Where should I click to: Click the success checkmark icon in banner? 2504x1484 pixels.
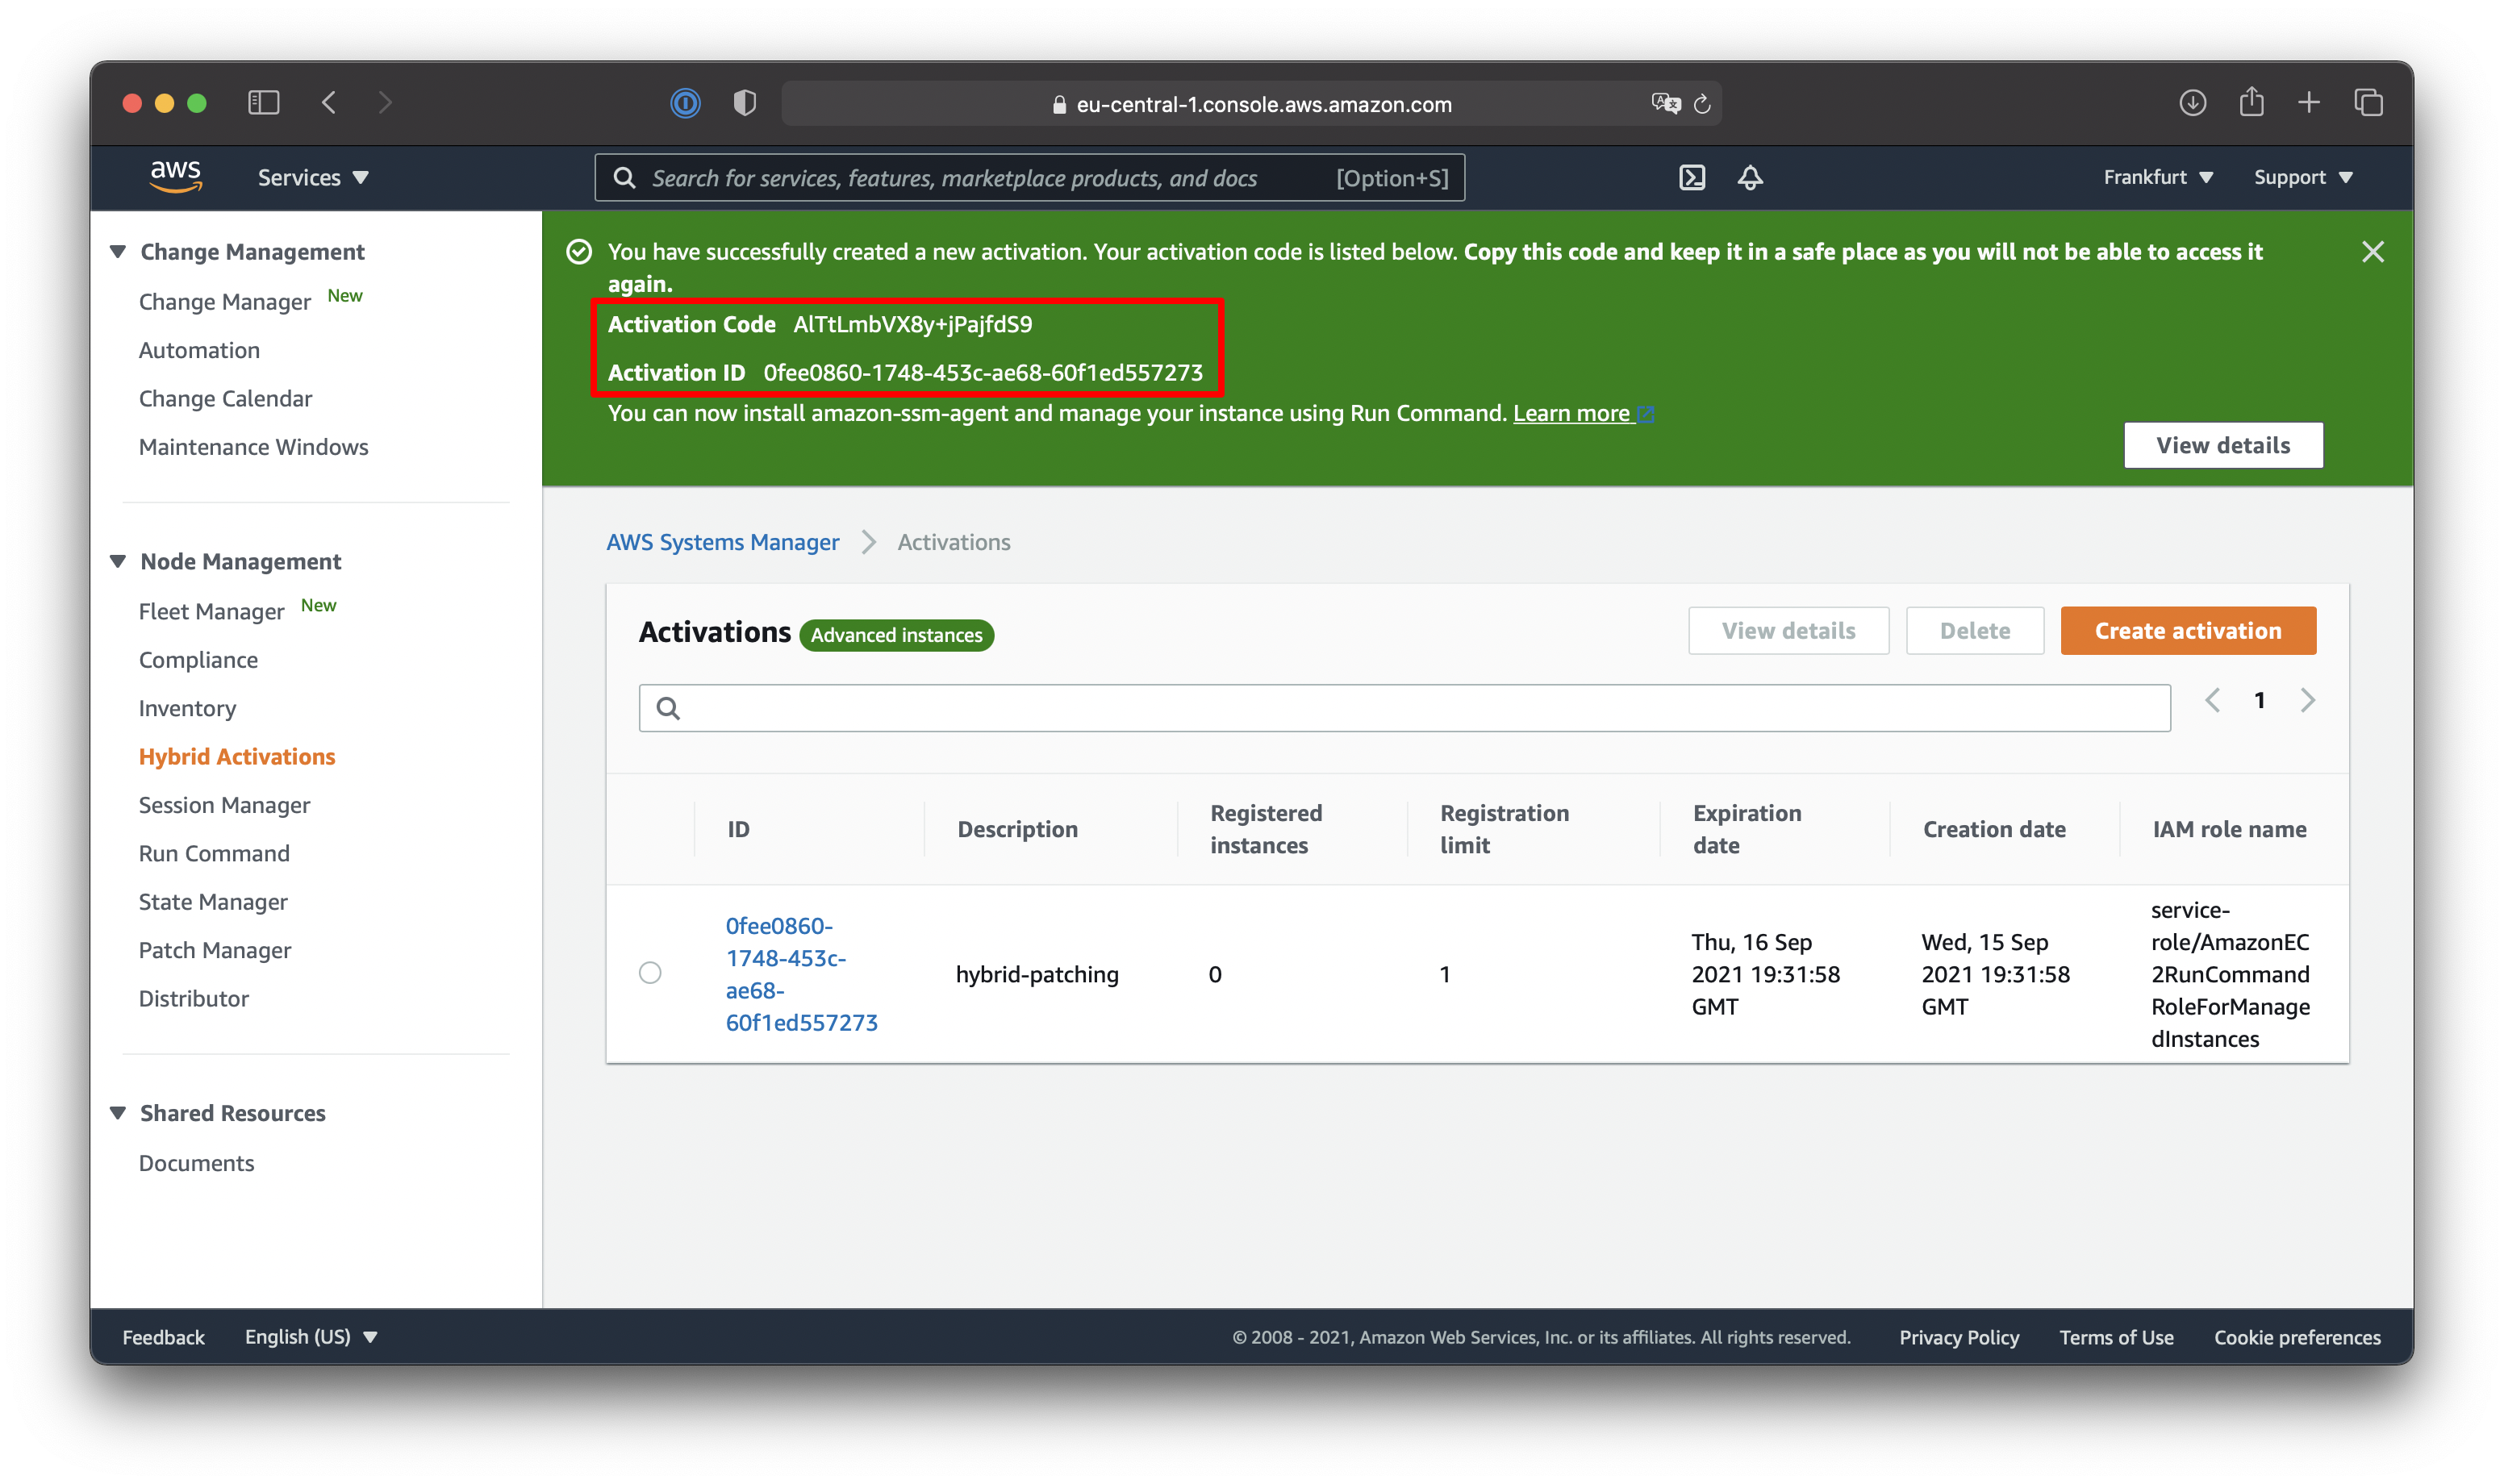[x=579, y=251]
